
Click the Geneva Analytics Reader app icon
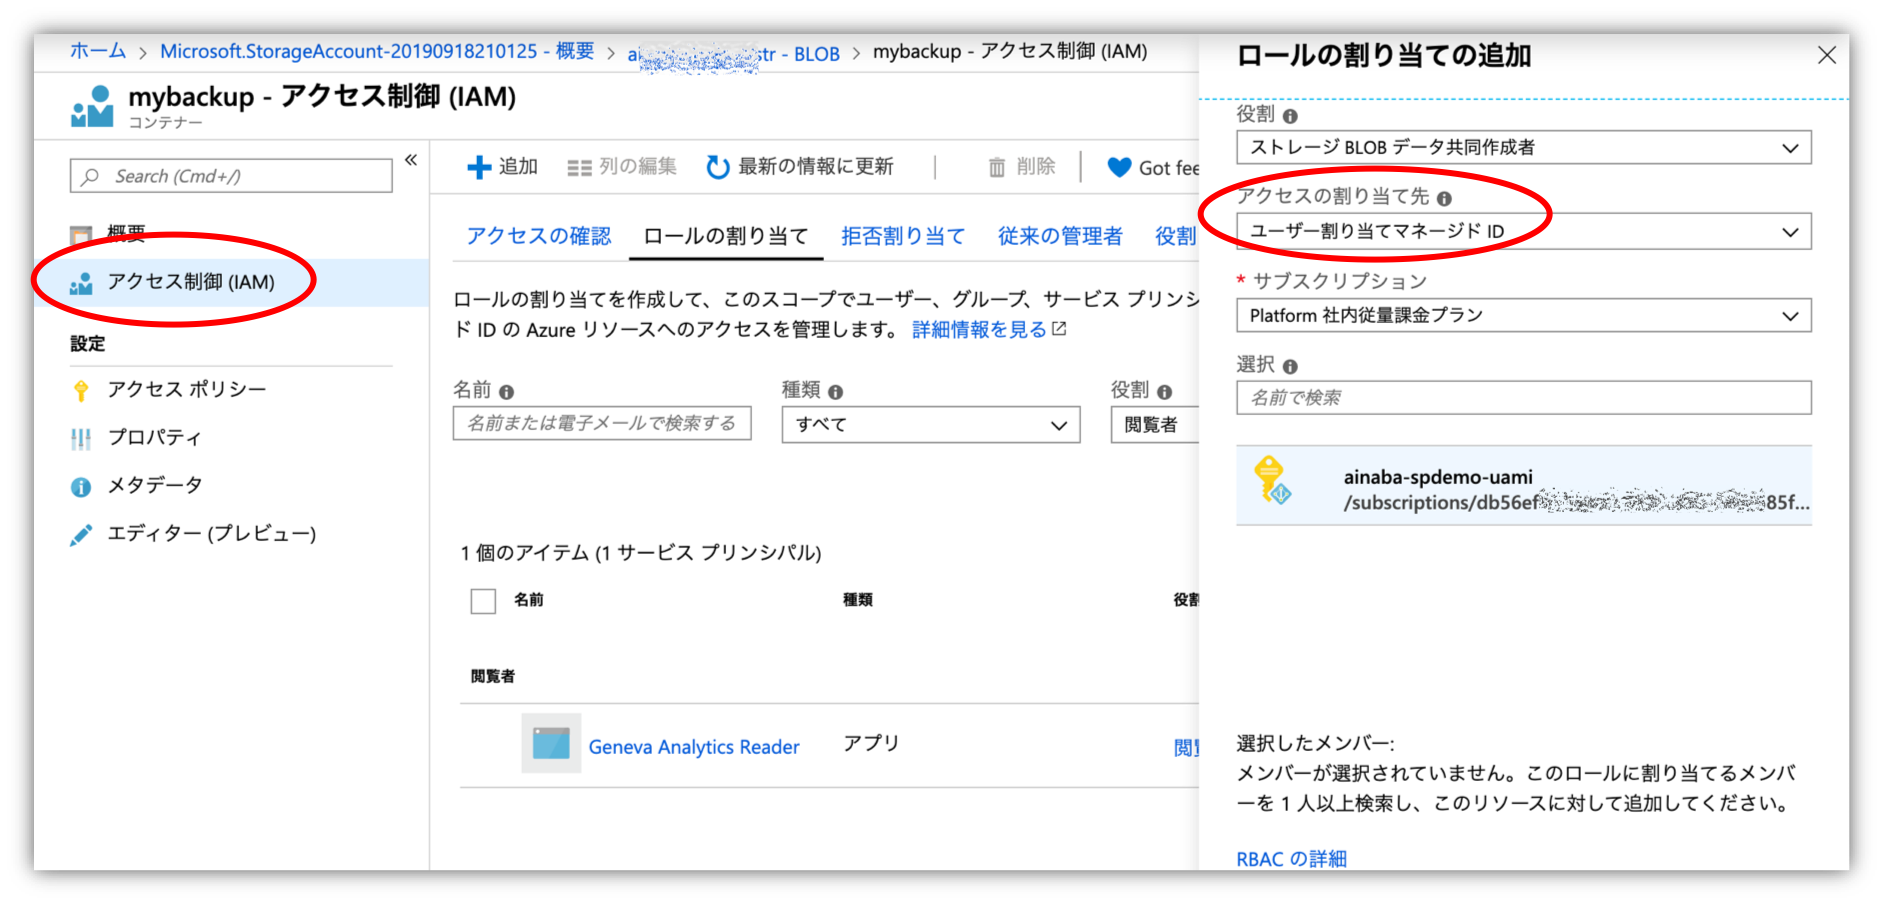coord(551,743)
